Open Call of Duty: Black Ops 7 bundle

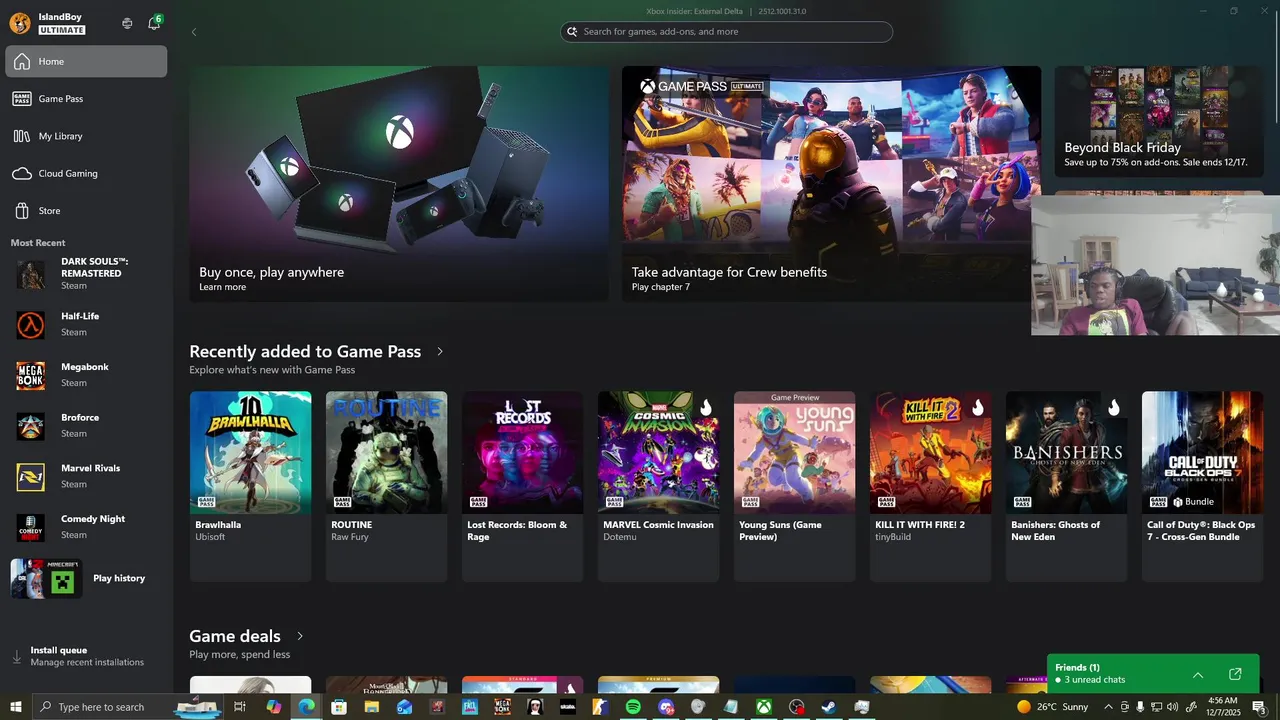[1202, 486]
